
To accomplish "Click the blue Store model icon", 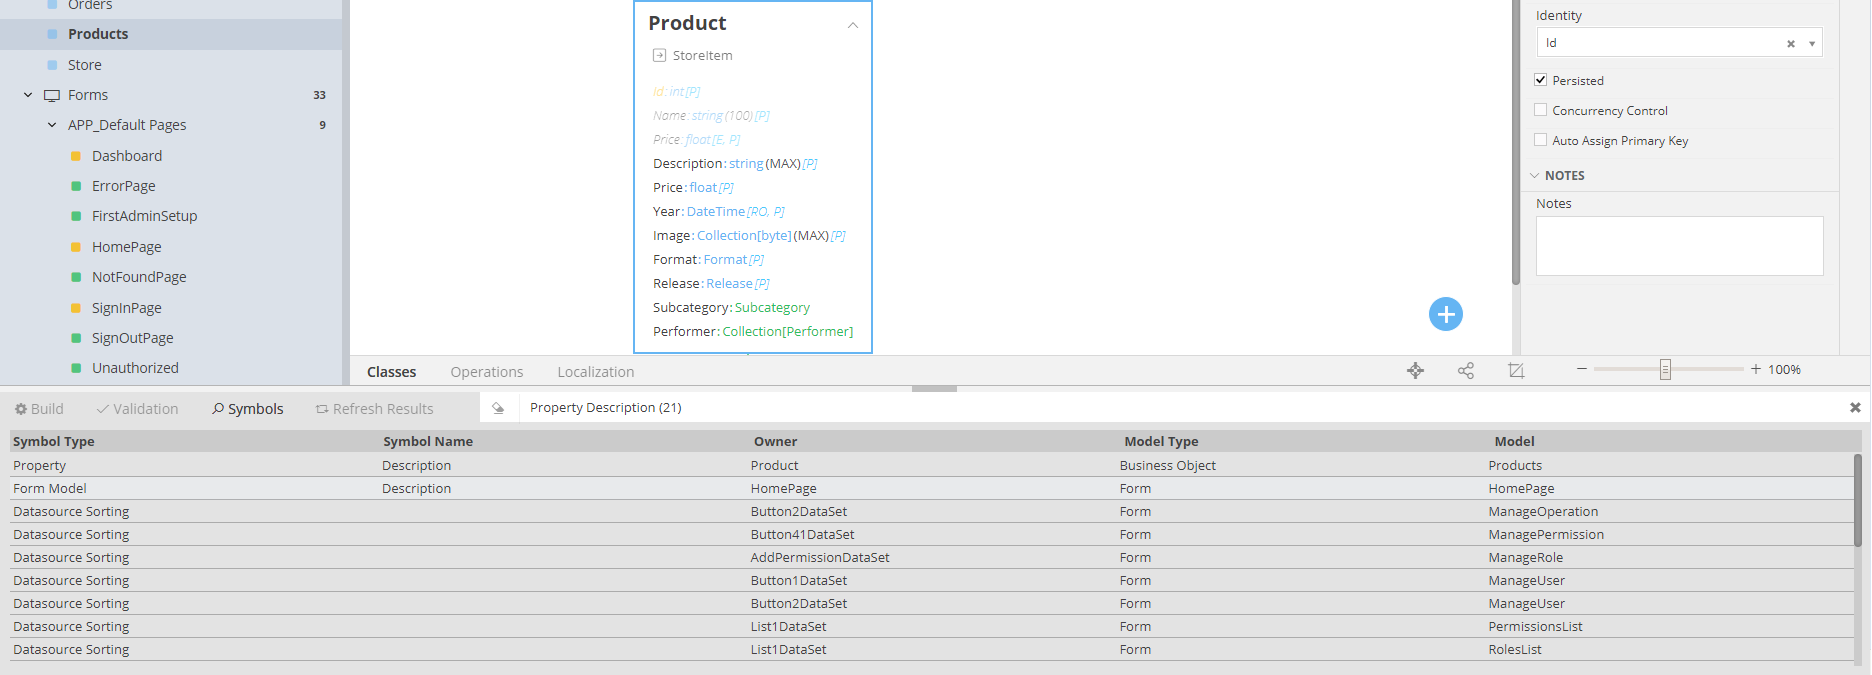I will point(52,65).
